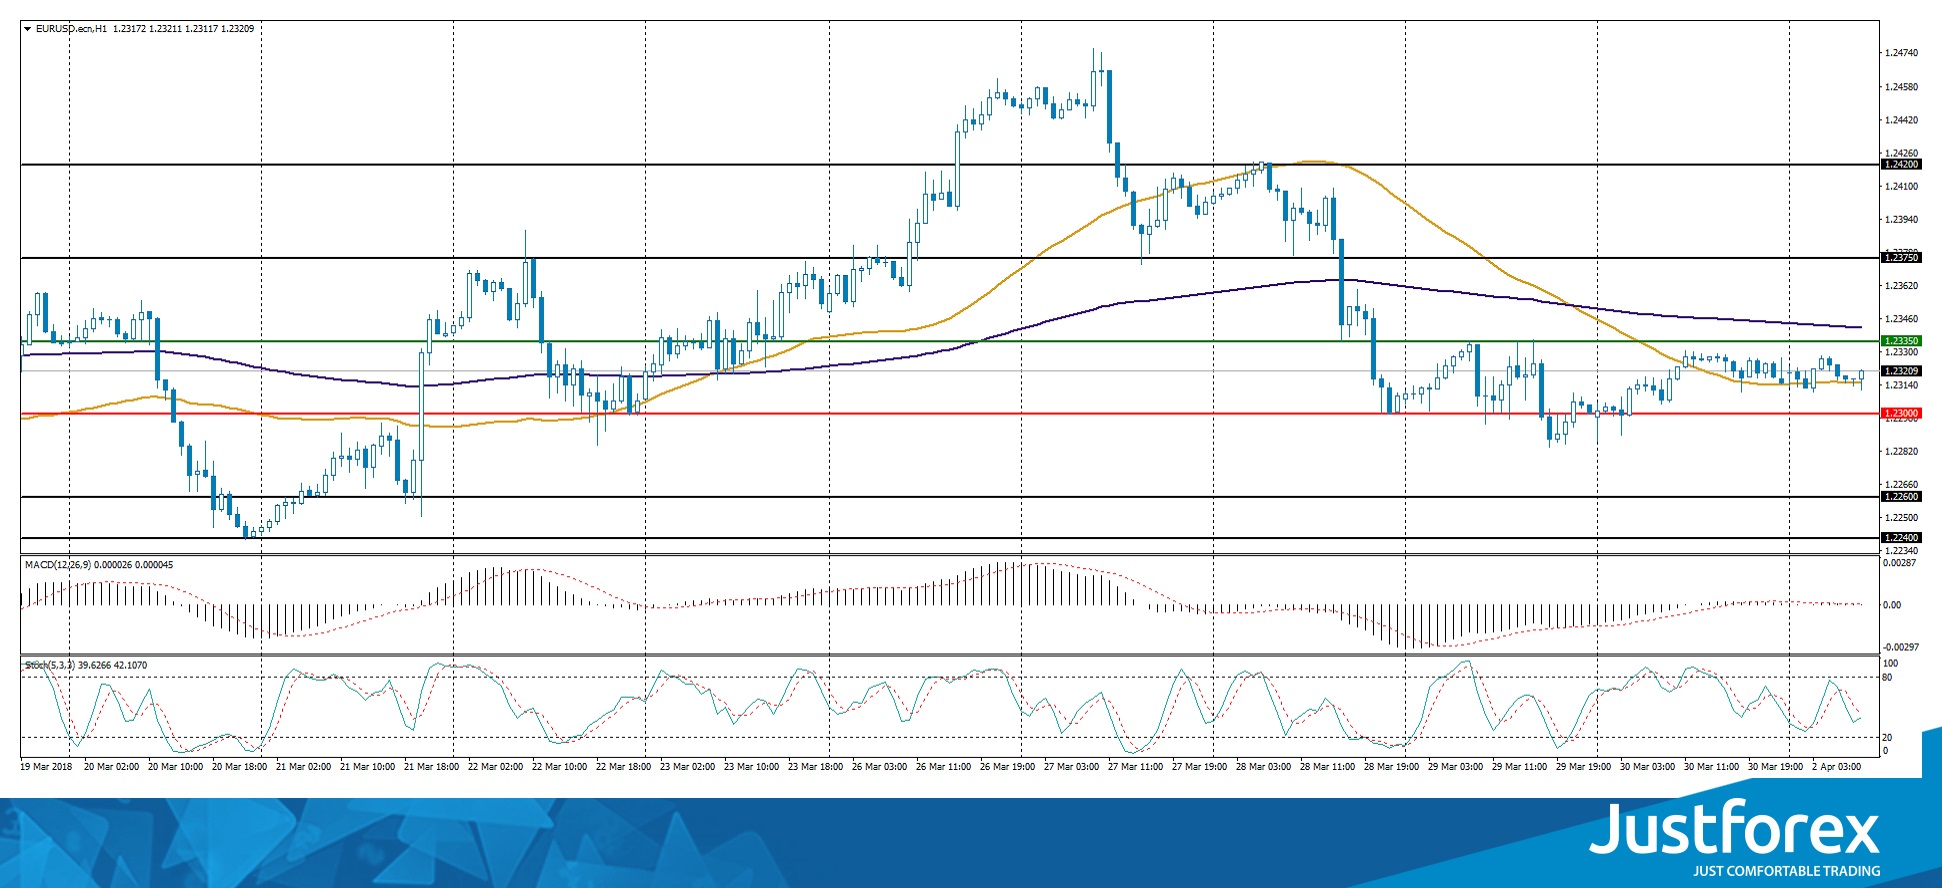Click the 1.24100 price scale label
This screenshot has width=1942, height=888.
[x=1901, y=186]
